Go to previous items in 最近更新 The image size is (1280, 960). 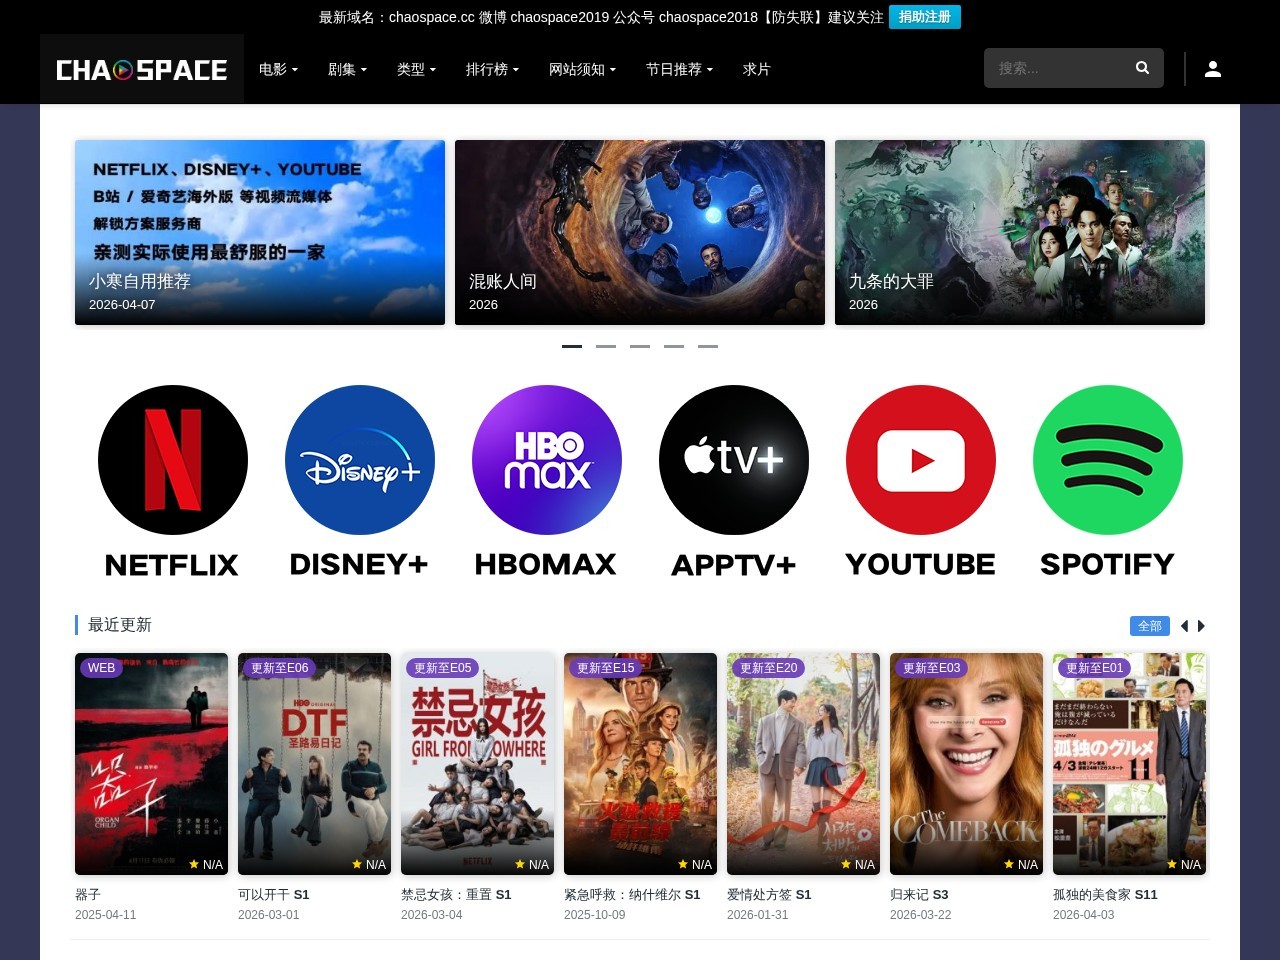(x=1184, y=626)
